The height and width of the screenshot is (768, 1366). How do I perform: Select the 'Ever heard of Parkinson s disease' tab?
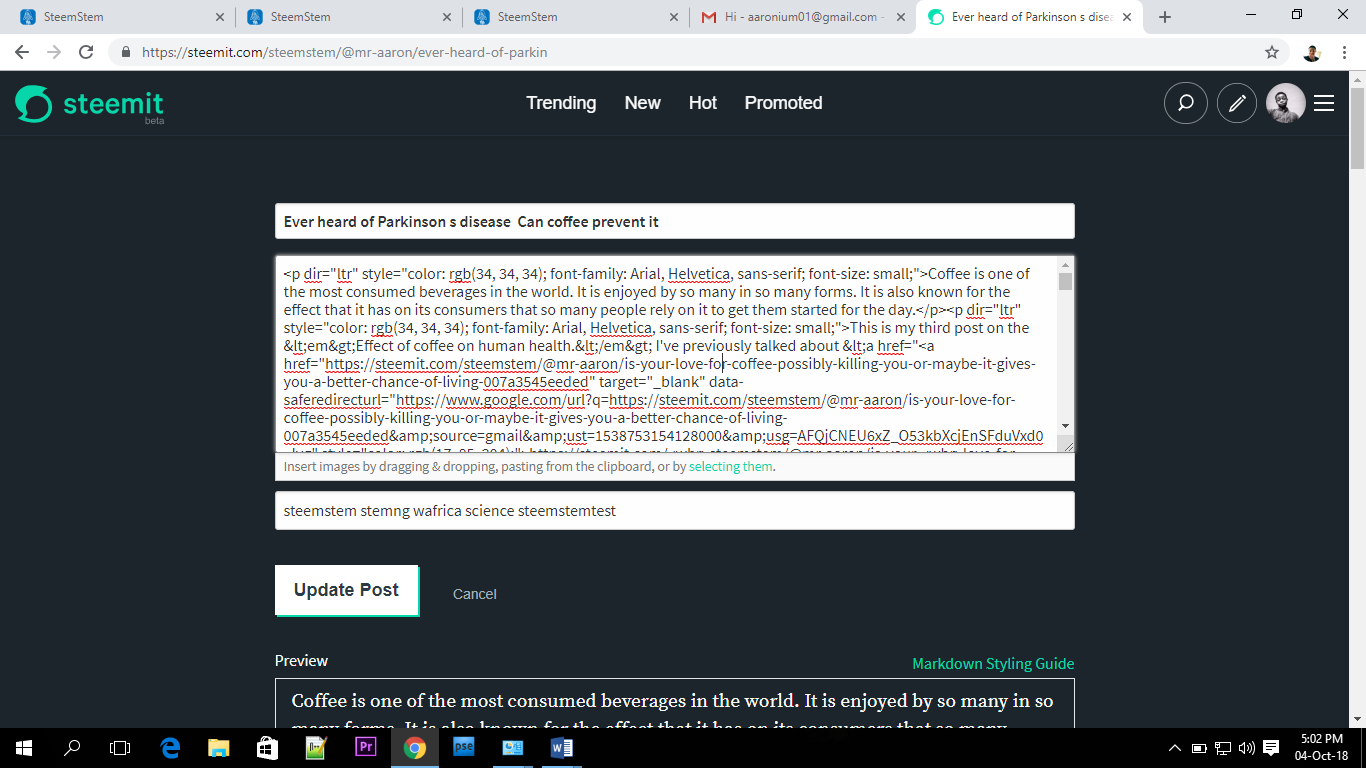(1029, 17)
